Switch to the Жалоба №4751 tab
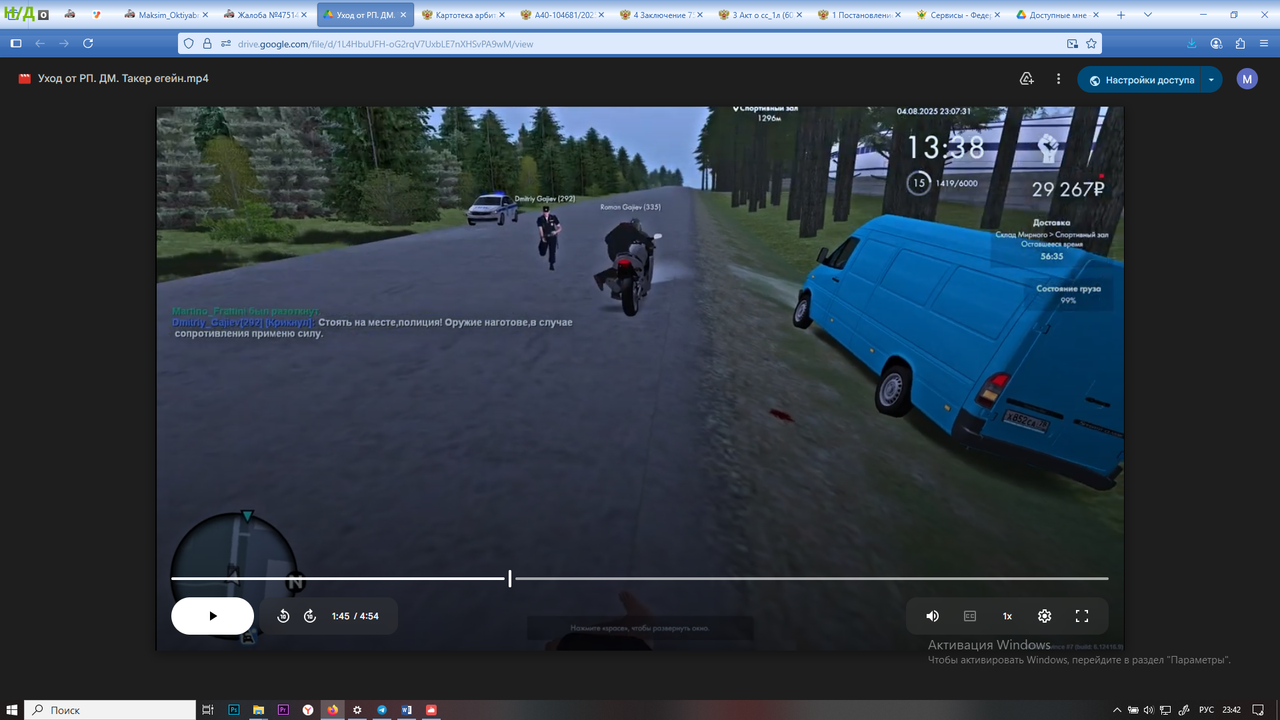This screenshot has width=1280, height=720. click(x=265, y=15)
